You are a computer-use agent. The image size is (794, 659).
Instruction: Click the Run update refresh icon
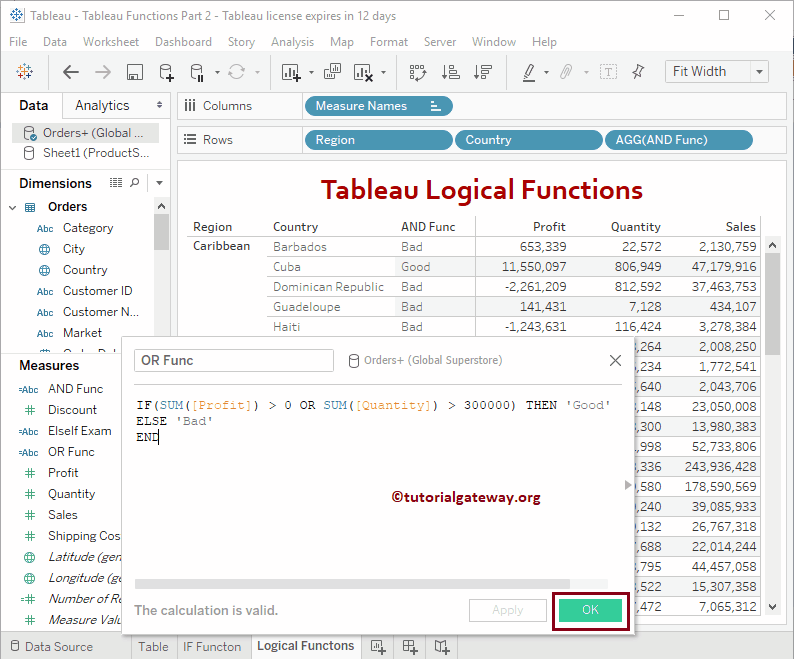pyautogui.click(x=236, y=72)
